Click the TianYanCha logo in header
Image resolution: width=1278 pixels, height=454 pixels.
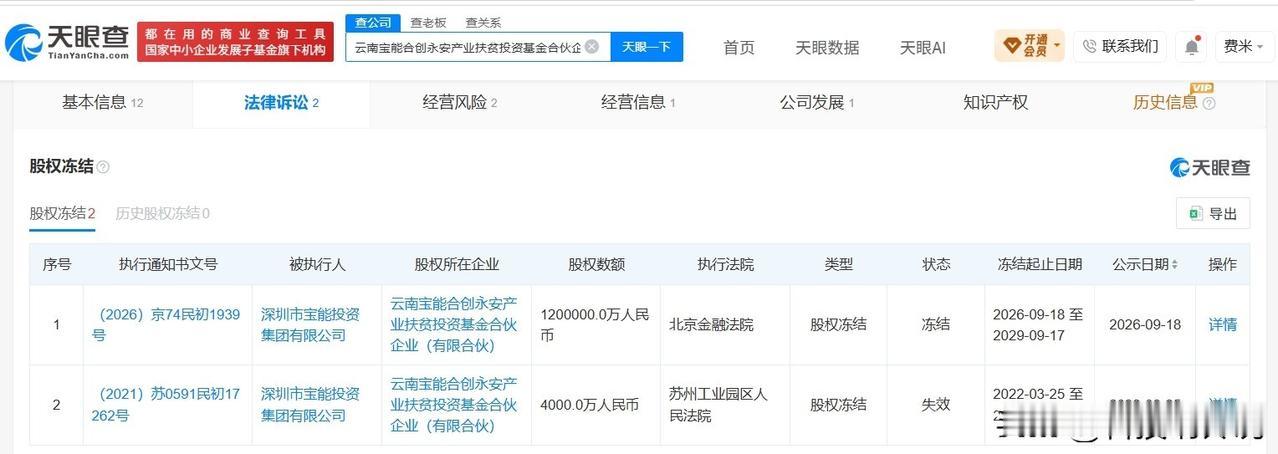pos(66,42)
